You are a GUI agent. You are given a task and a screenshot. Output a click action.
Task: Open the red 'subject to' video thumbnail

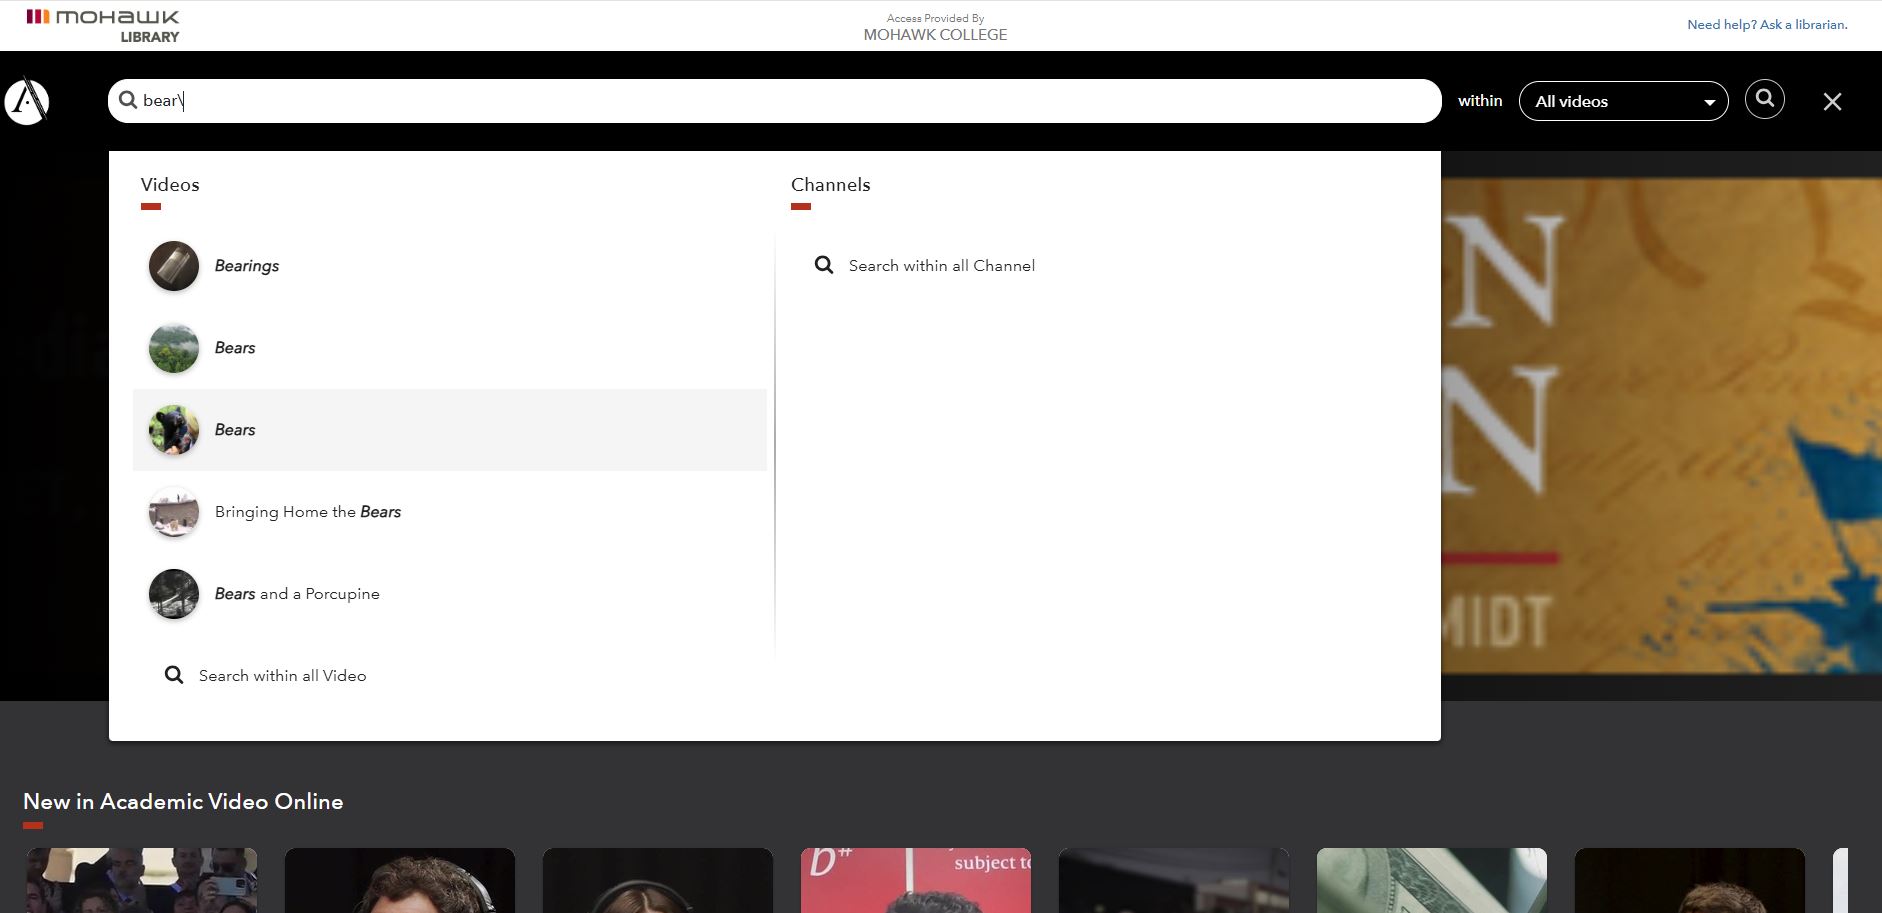tap(915, 880)
